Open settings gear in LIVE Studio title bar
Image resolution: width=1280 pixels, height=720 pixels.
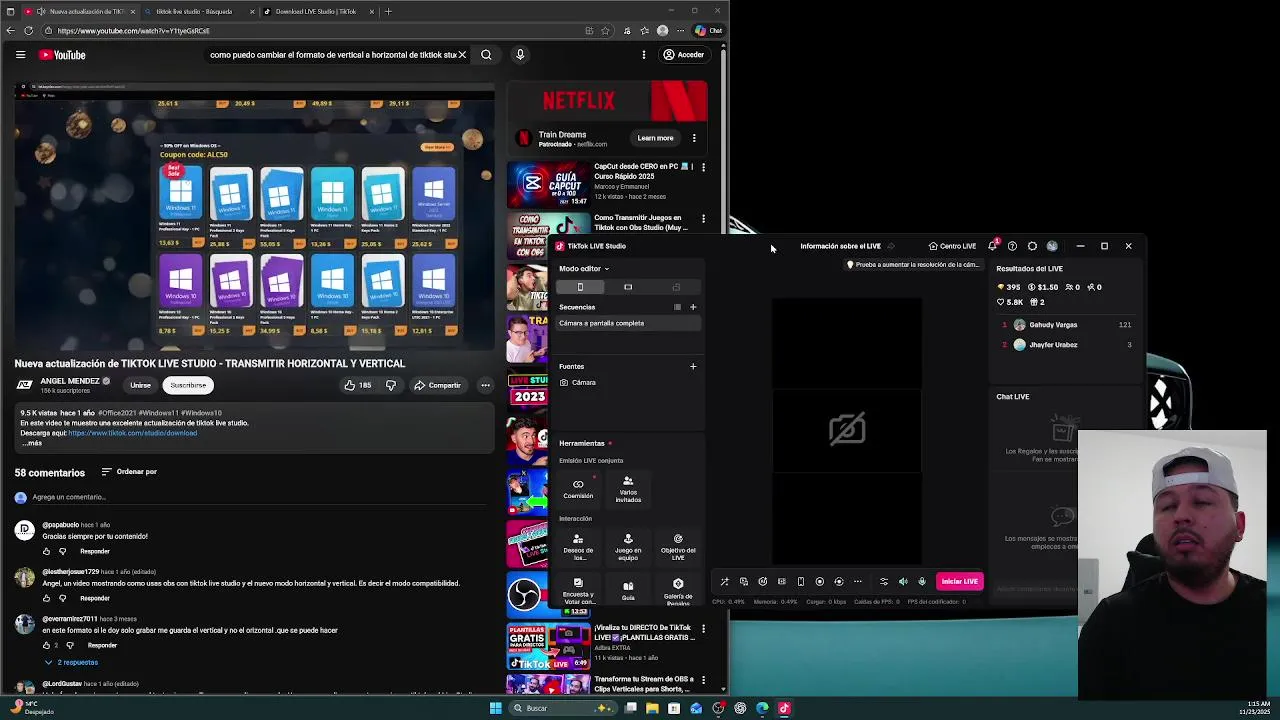1032,246
